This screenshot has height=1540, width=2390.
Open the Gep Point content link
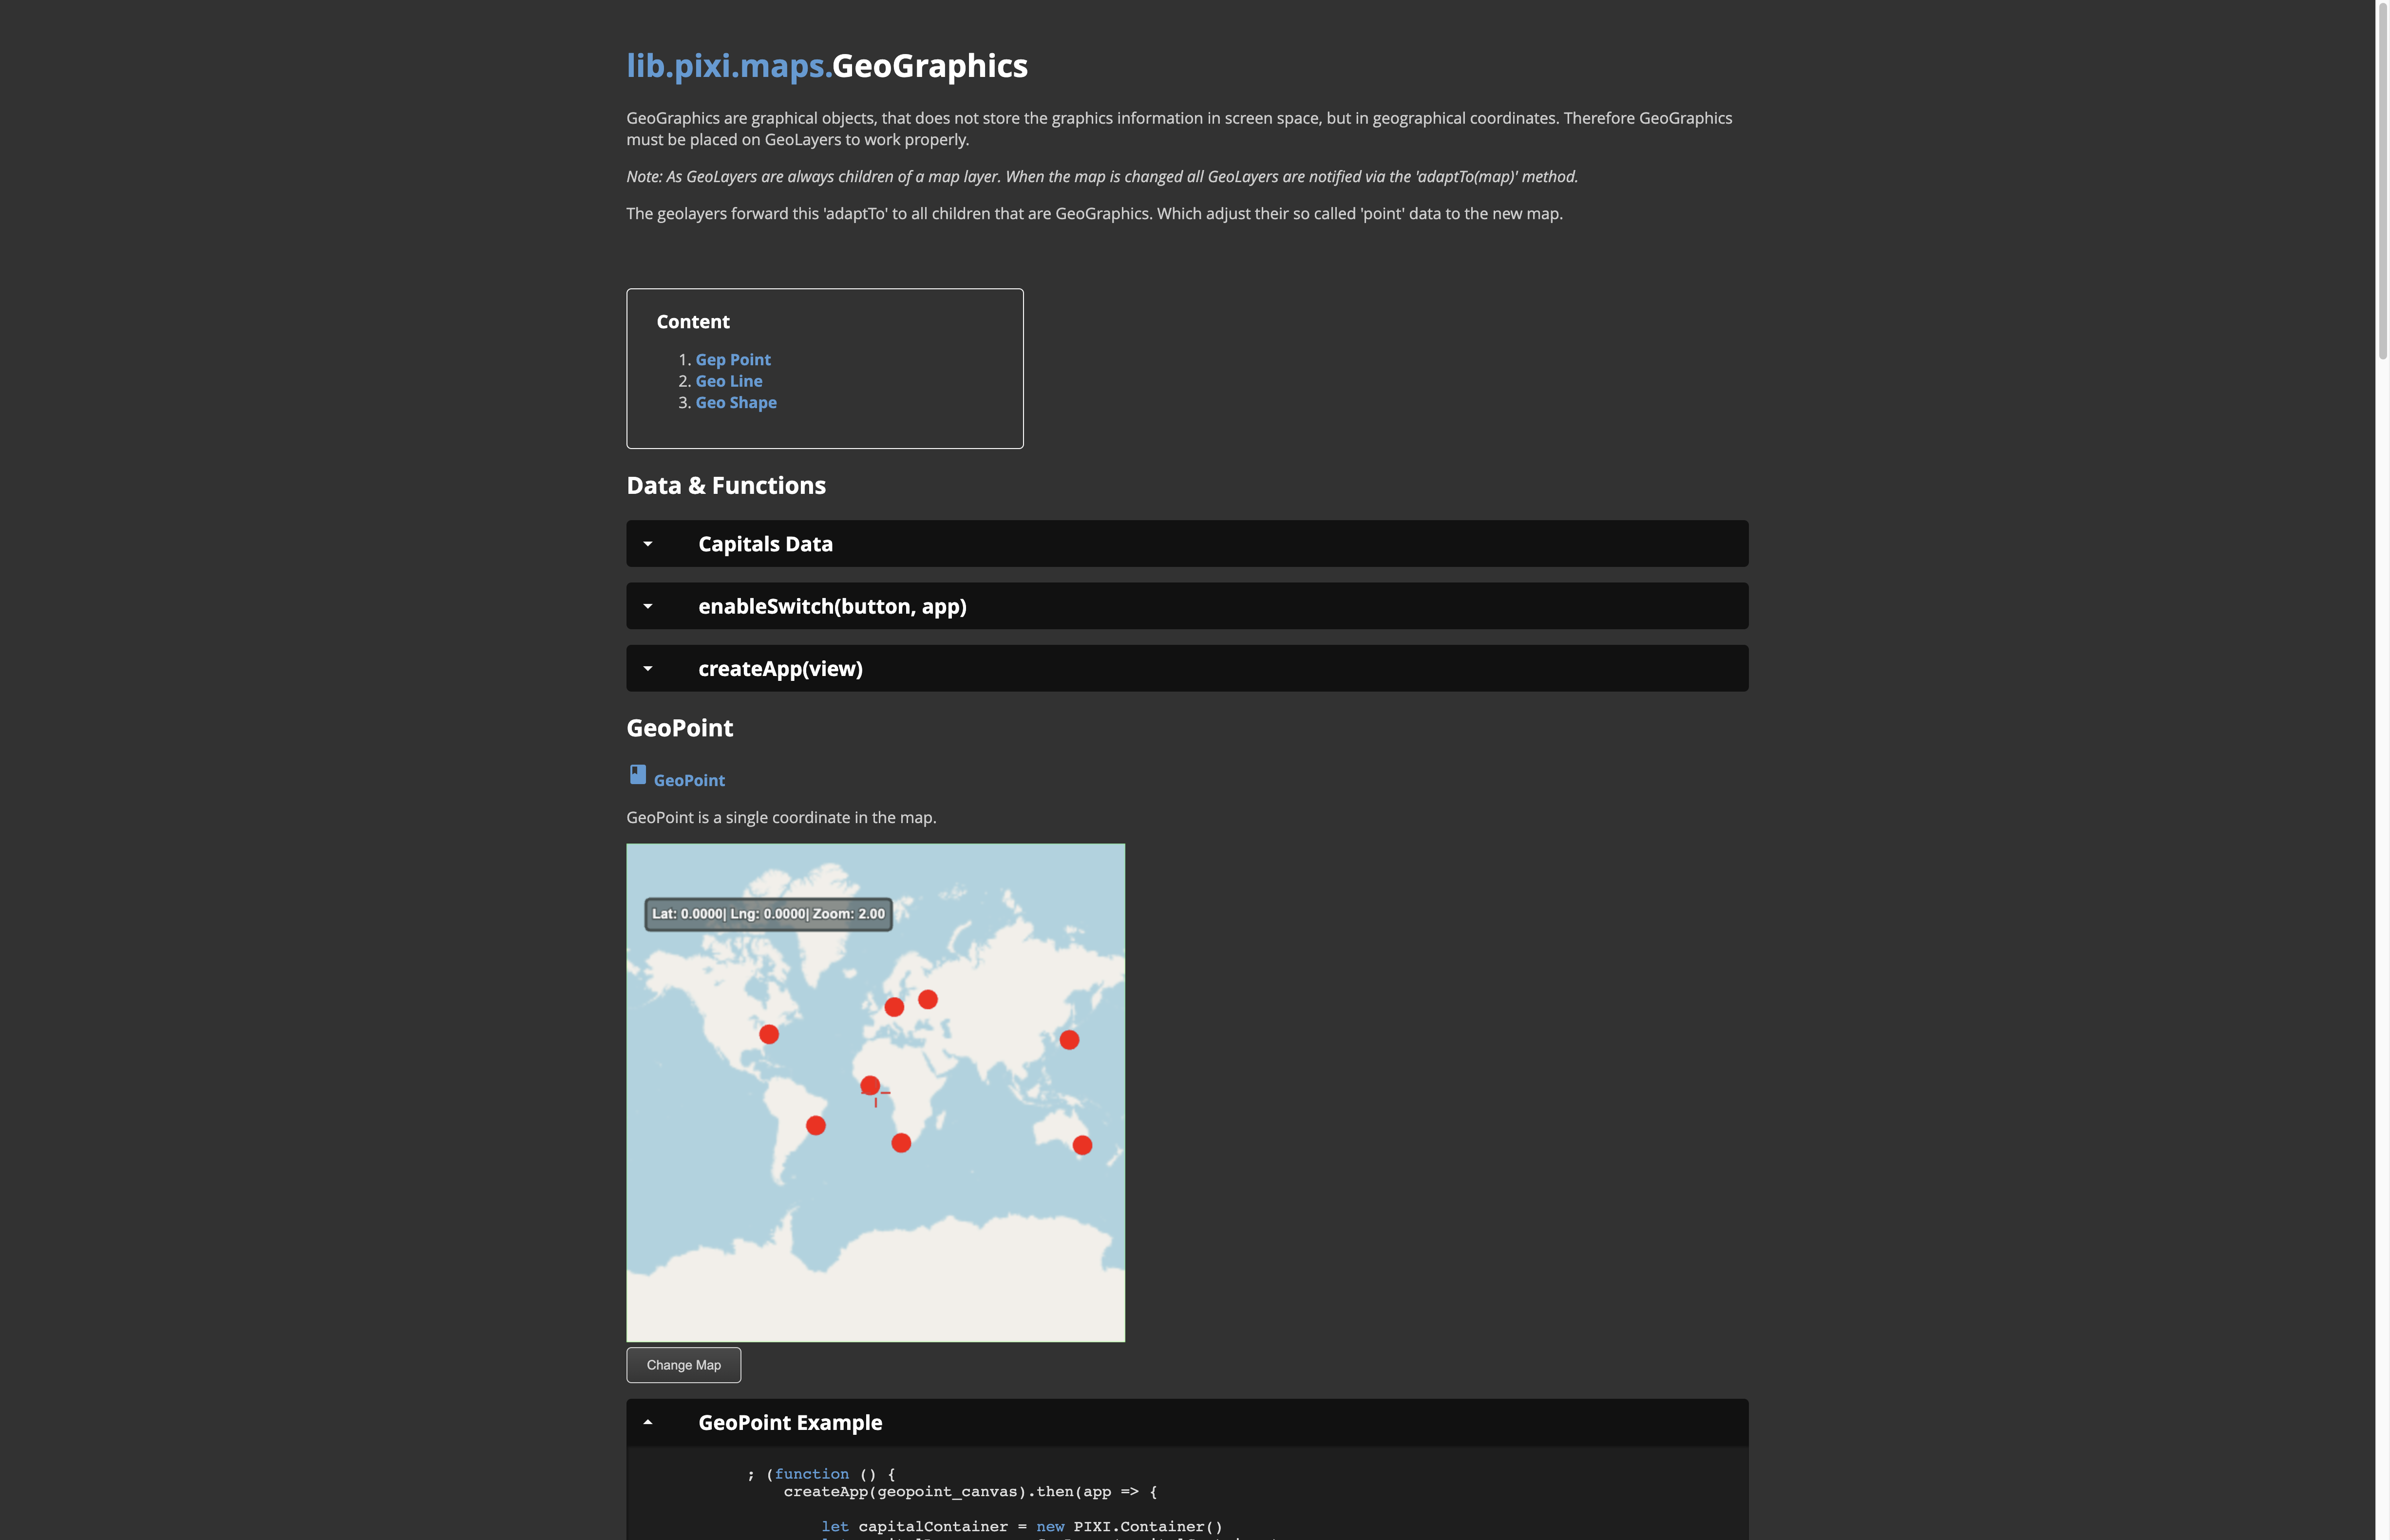point(733,359)
